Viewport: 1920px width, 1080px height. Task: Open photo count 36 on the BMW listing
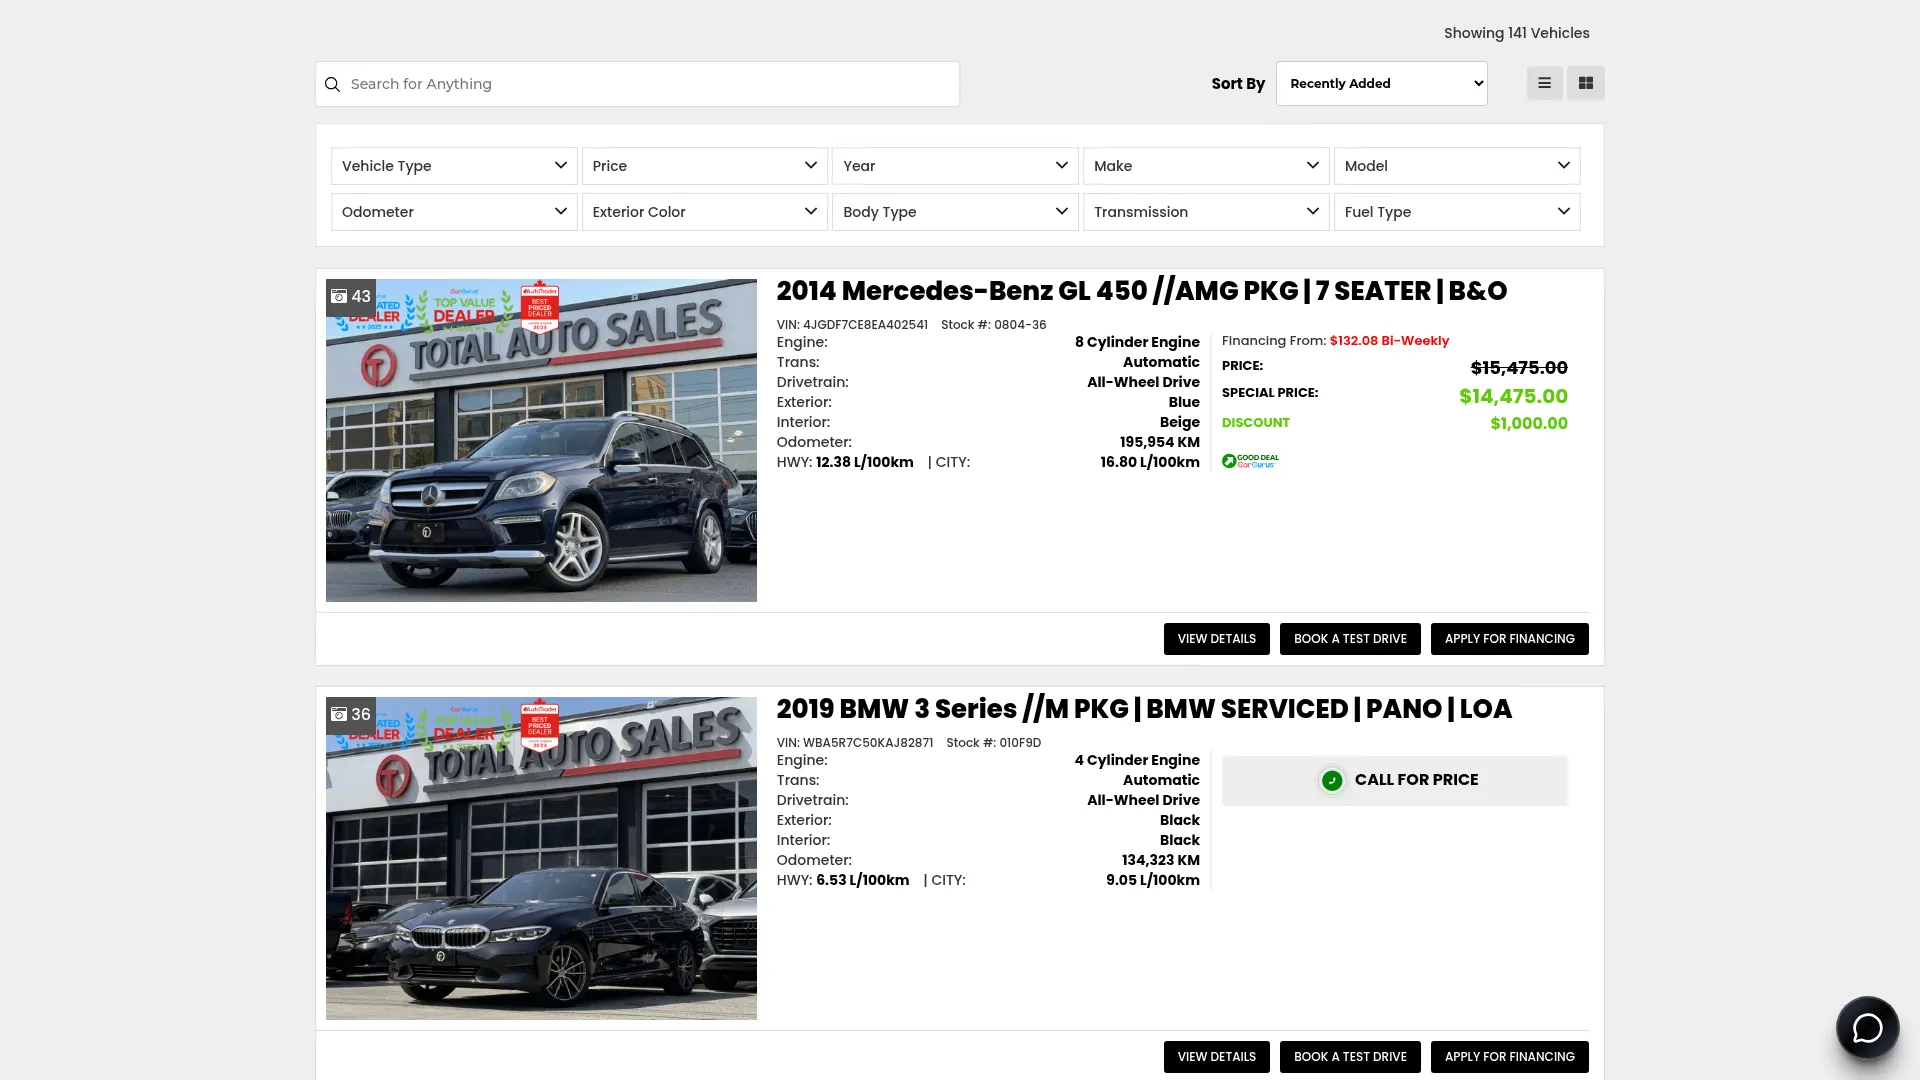[351, 714]
